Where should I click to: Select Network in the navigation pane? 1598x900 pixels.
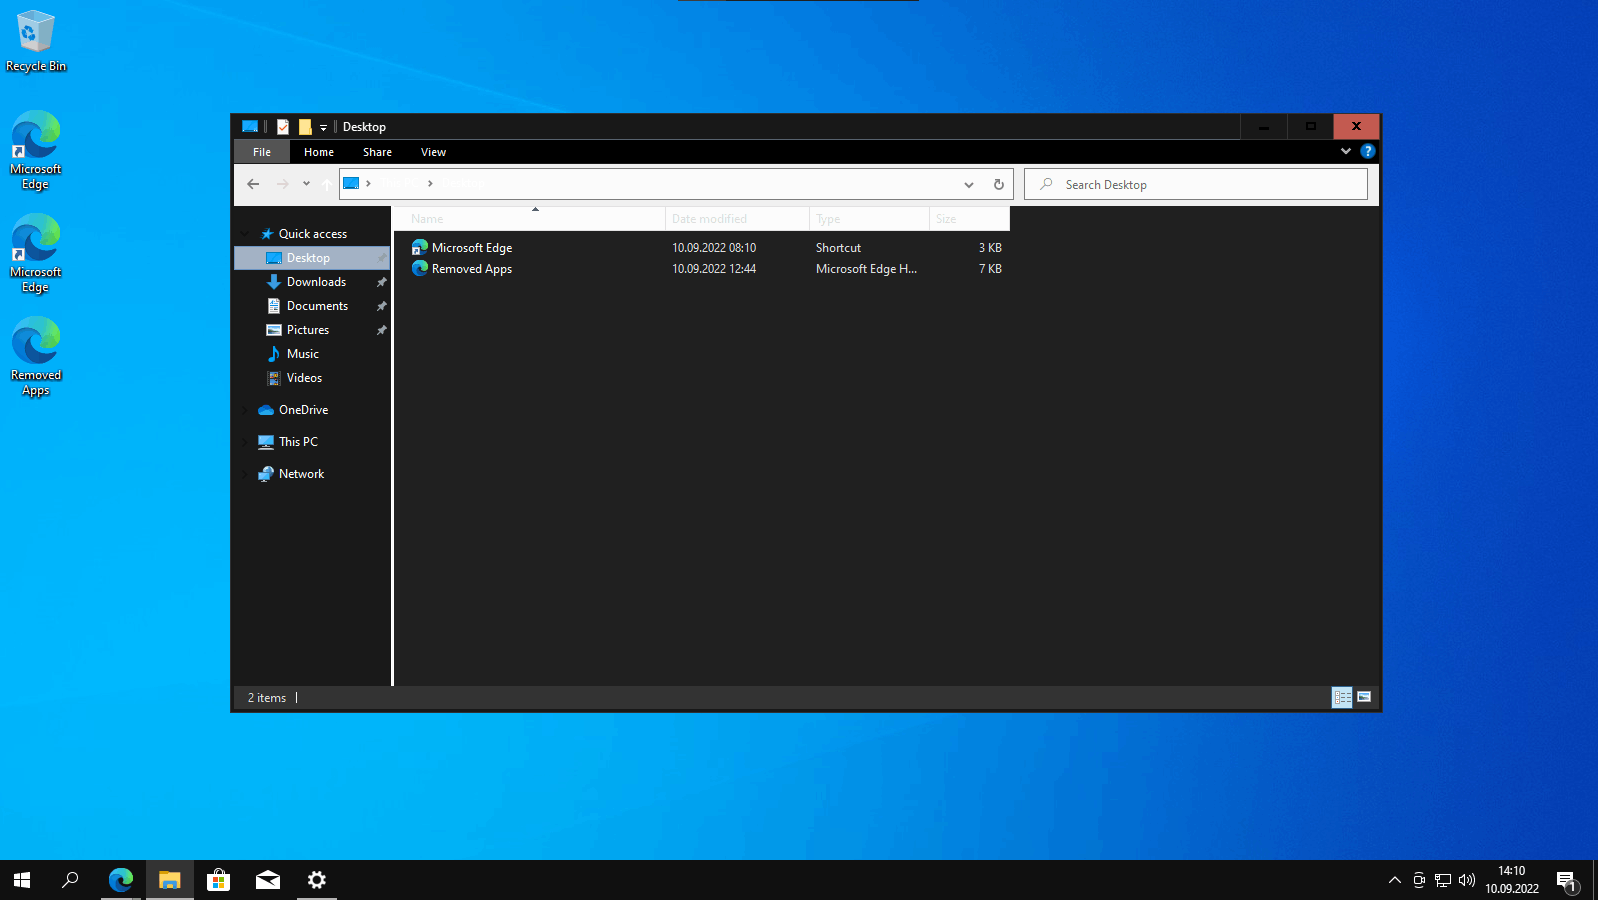point(301,474)
